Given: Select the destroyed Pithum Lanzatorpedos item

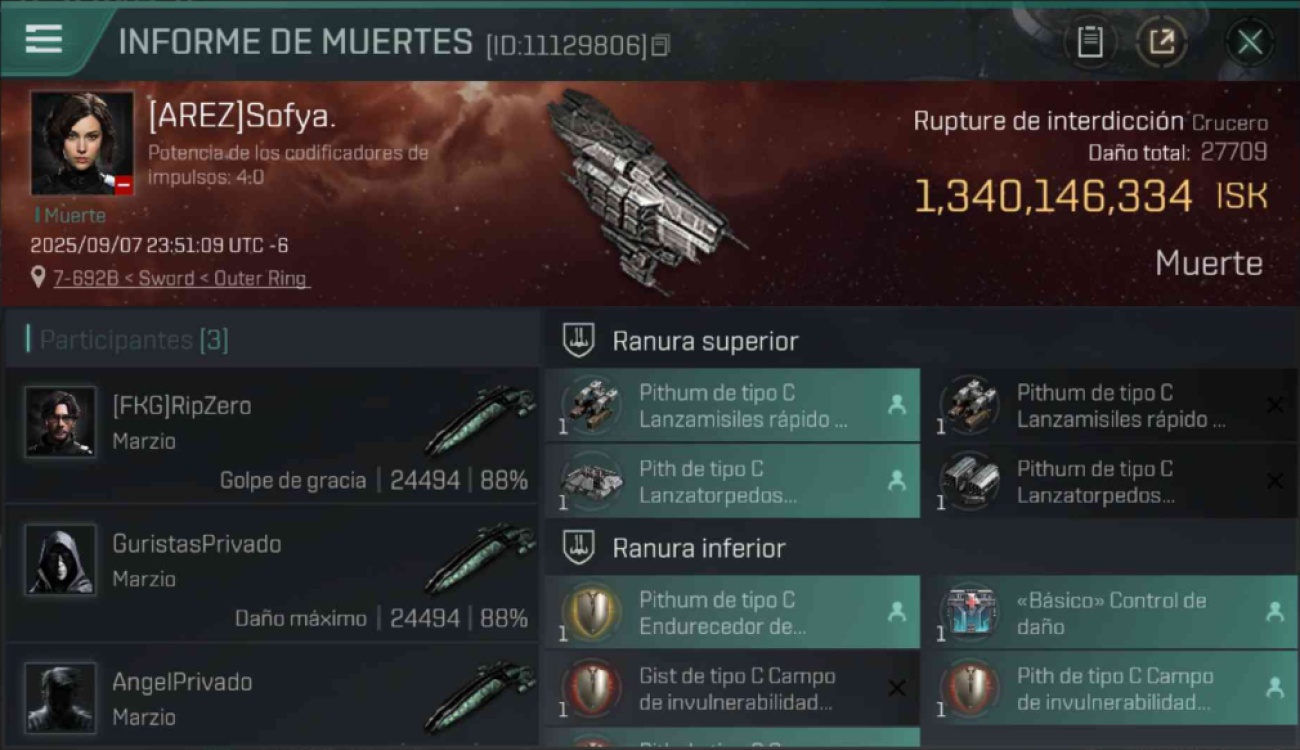Looking at the screenshot, I should (x=1110, y=481).
